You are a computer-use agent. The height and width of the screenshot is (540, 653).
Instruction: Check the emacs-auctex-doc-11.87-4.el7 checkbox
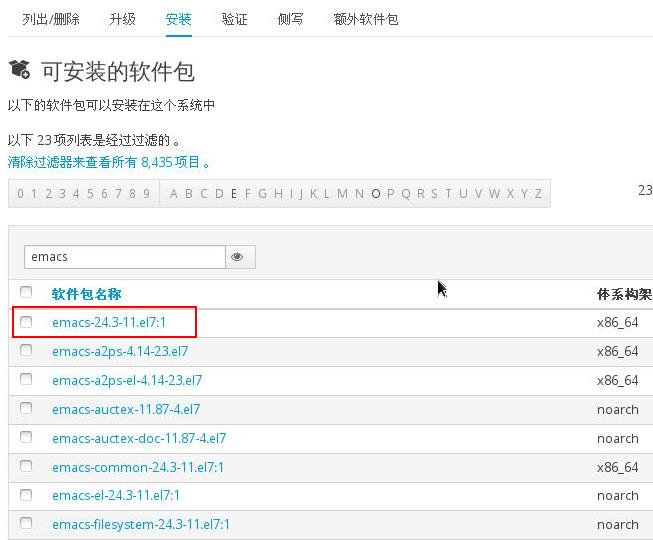(x=26, y=437)
